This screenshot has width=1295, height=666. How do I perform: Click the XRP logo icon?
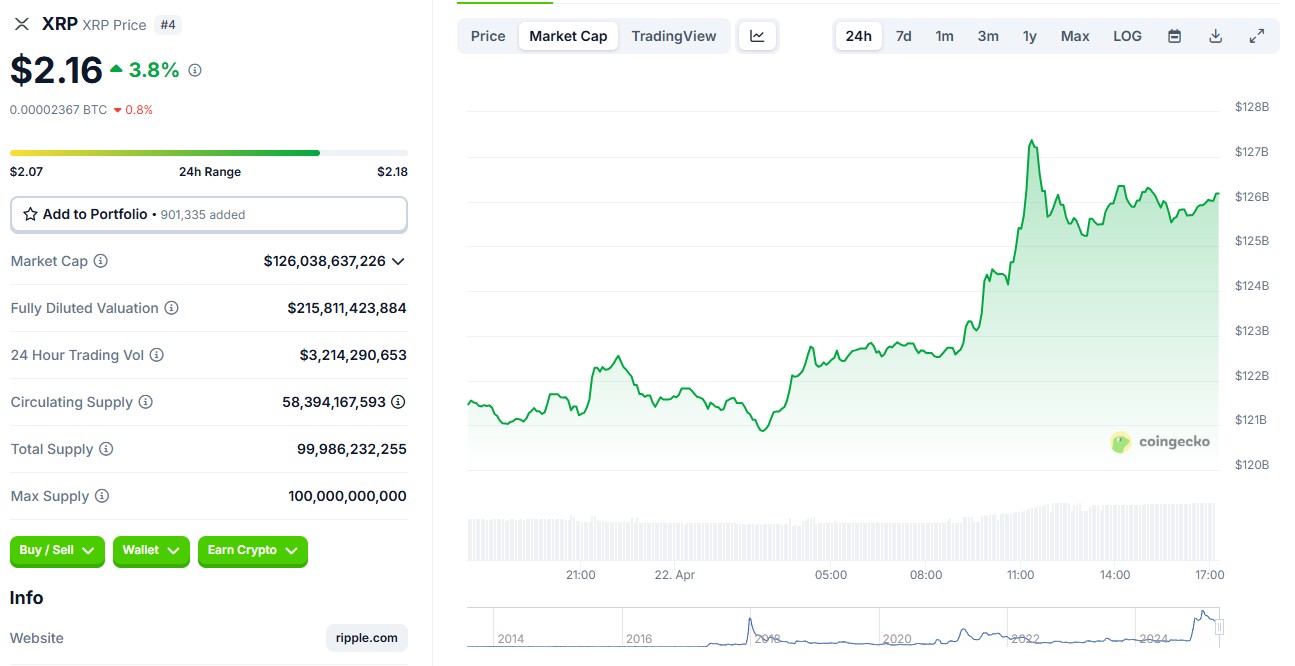21,24
